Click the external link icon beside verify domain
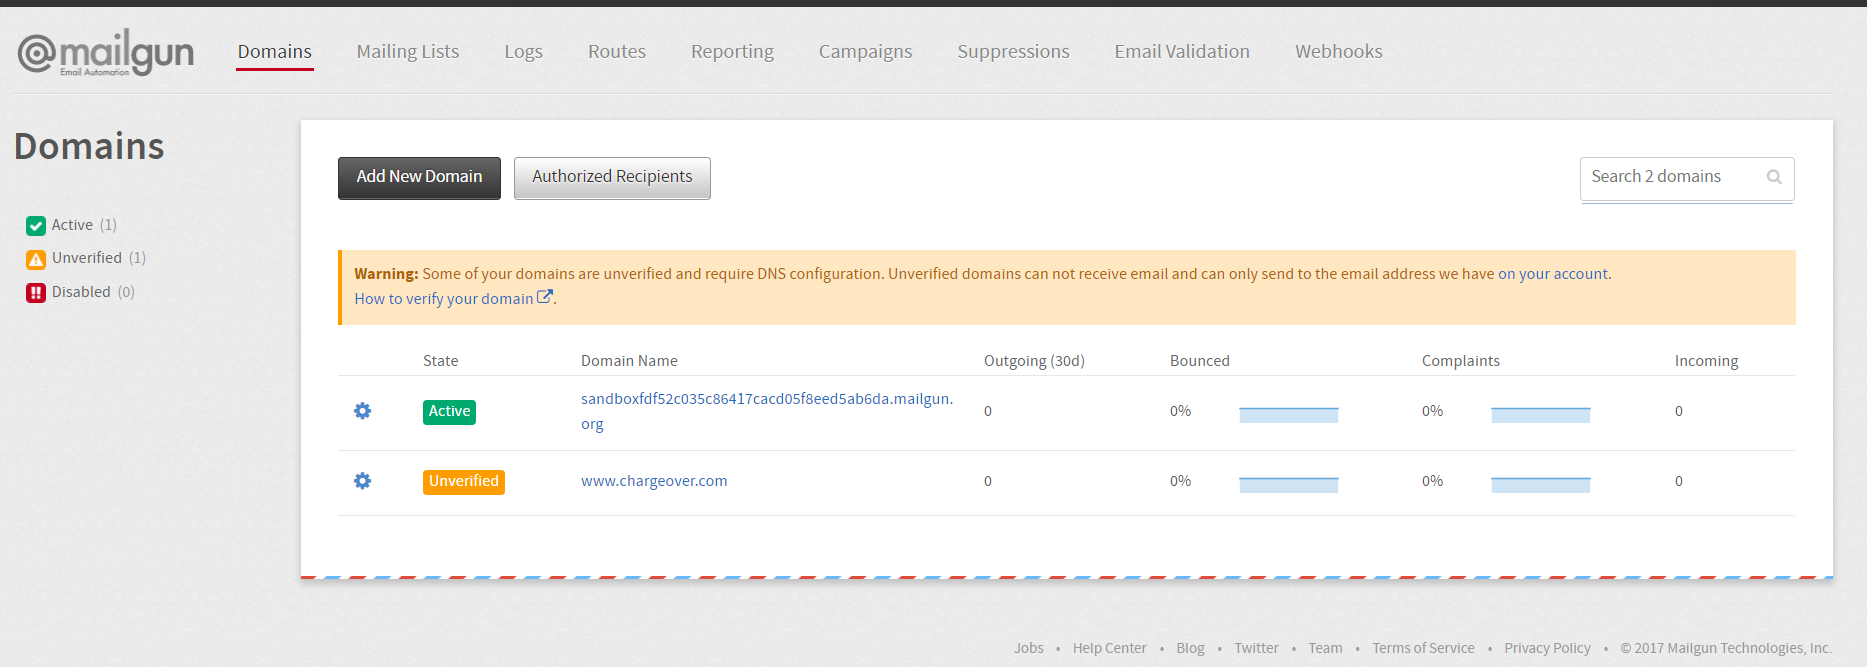This screenshot has width=1867, height=667. pyautogui.click(x=545, y=297)
